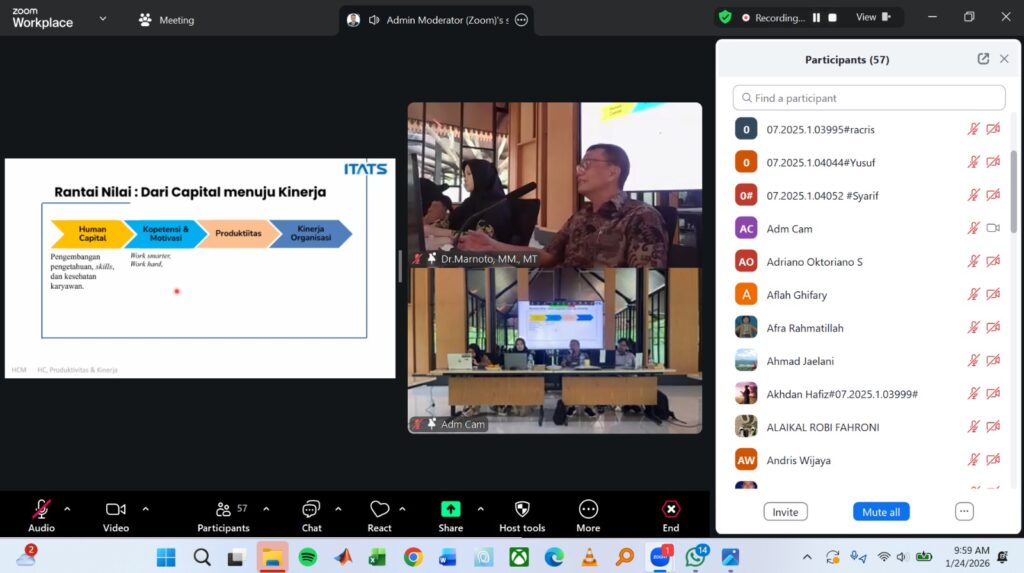Image resolution: width=1024 pixels, height=573 pixels.
Task: Pop out the Participants panel
Action: click(x=983, y=59)
